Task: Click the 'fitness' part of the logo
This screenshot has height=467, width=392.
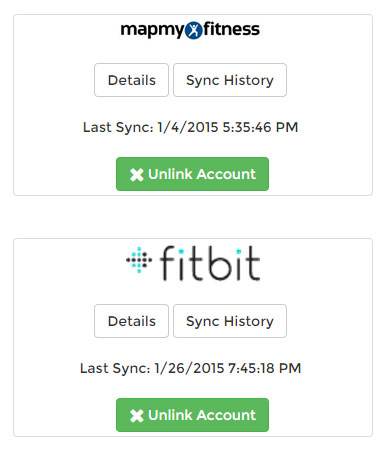Action: (x=231, y=29)
